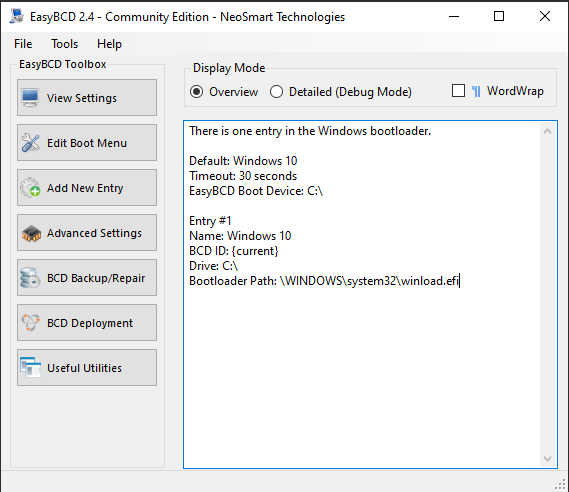Choose Add New Entry by its label
569x492 pixels.
pos(85,188)
